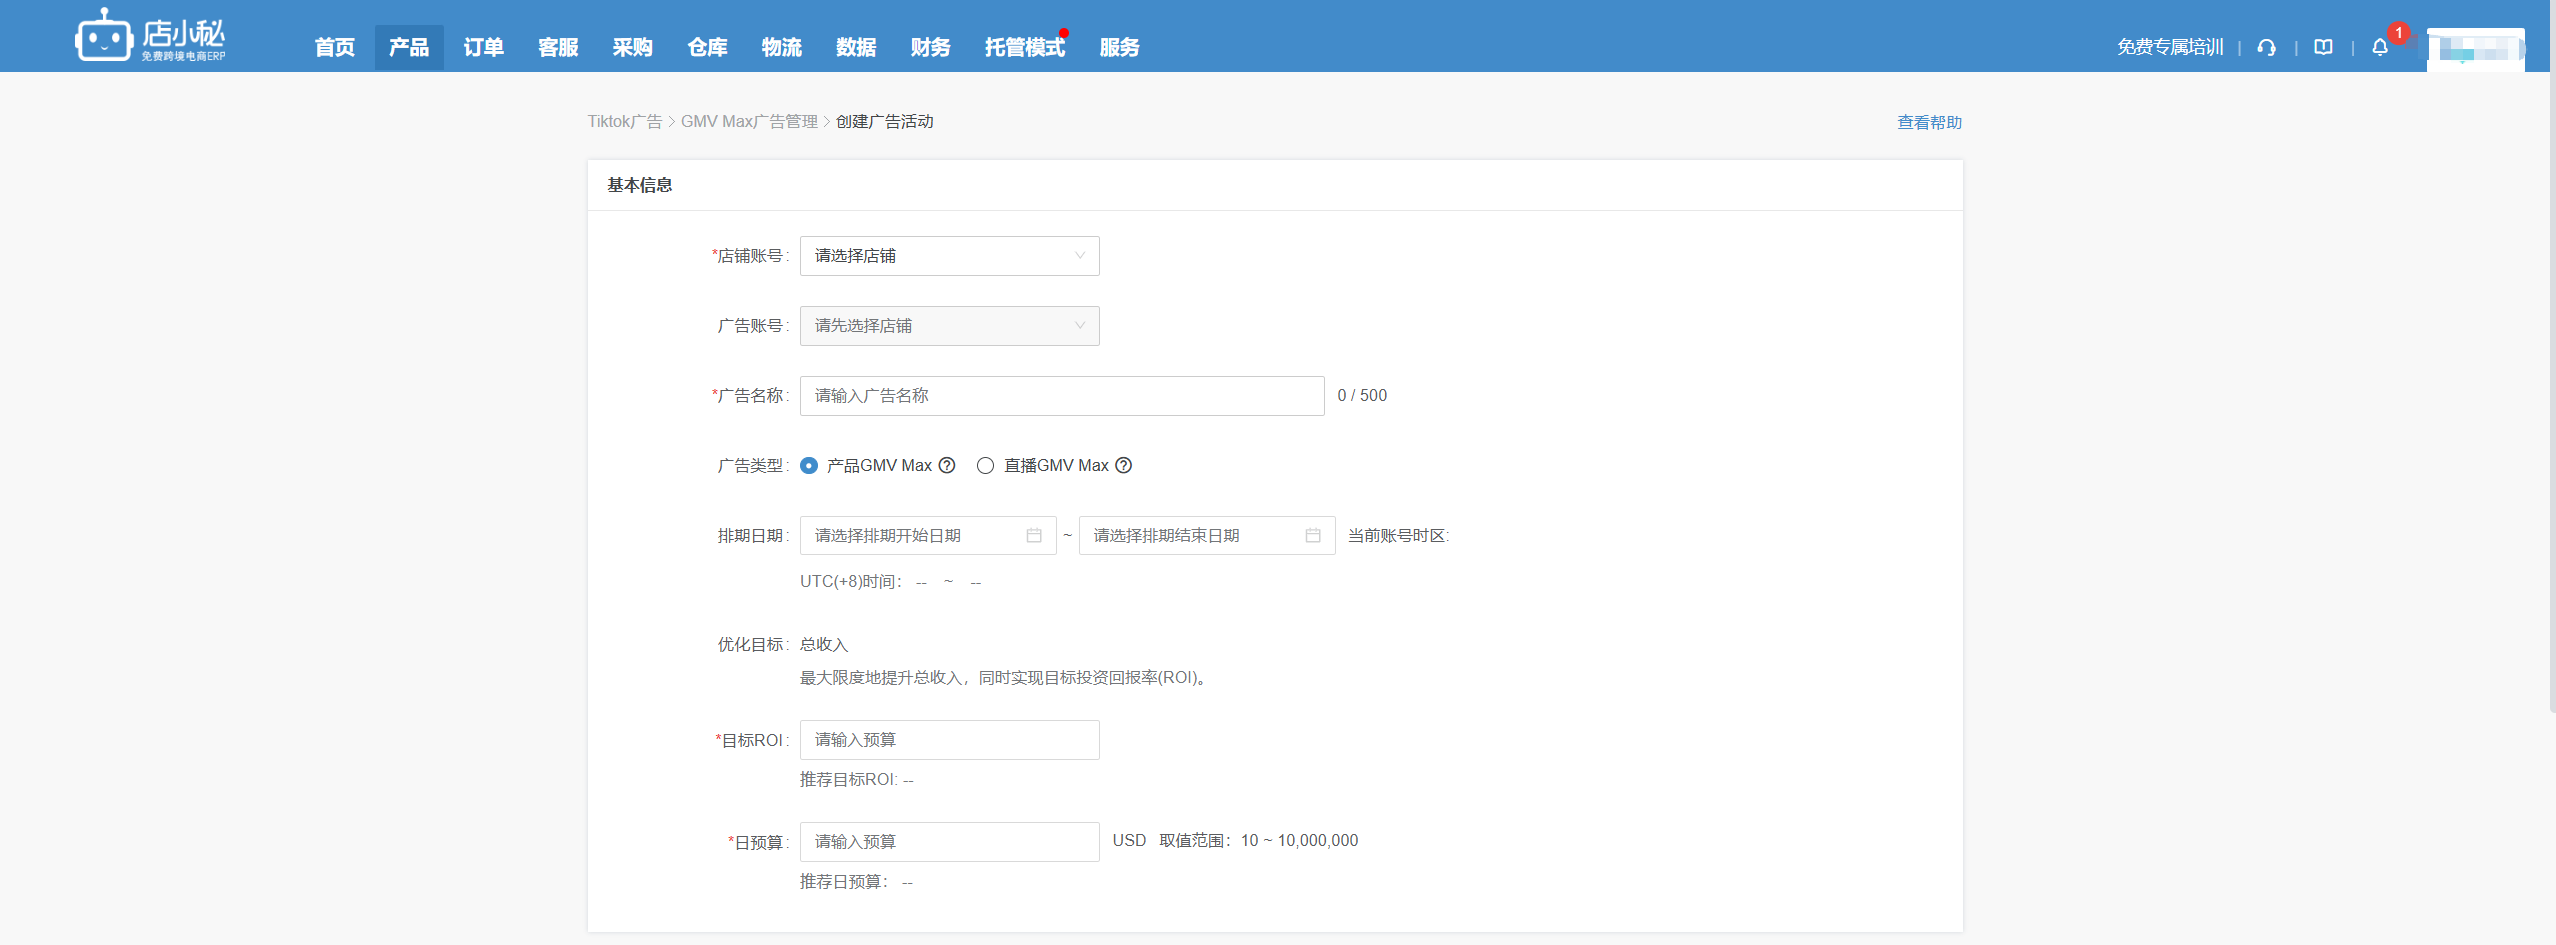Open the customer support headset icon
This screenshot has width=2556, height=945.
2266,48
